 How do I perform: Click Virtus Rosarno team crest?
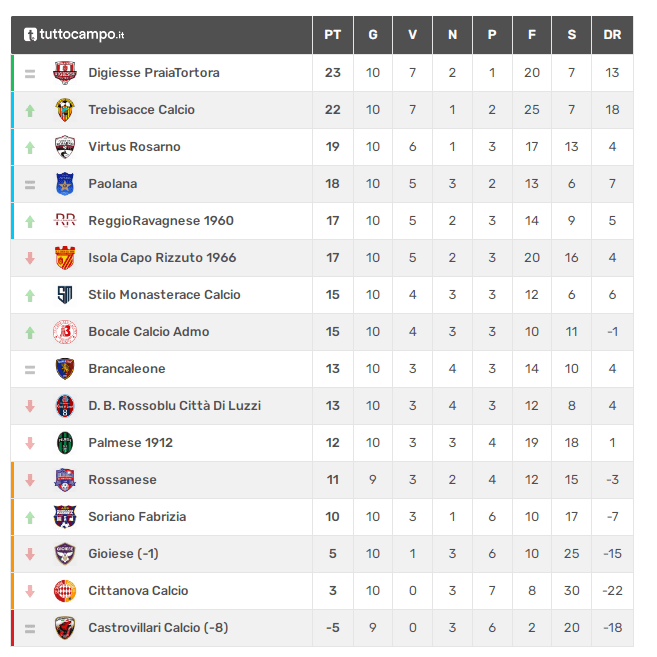tap(65, 147)
